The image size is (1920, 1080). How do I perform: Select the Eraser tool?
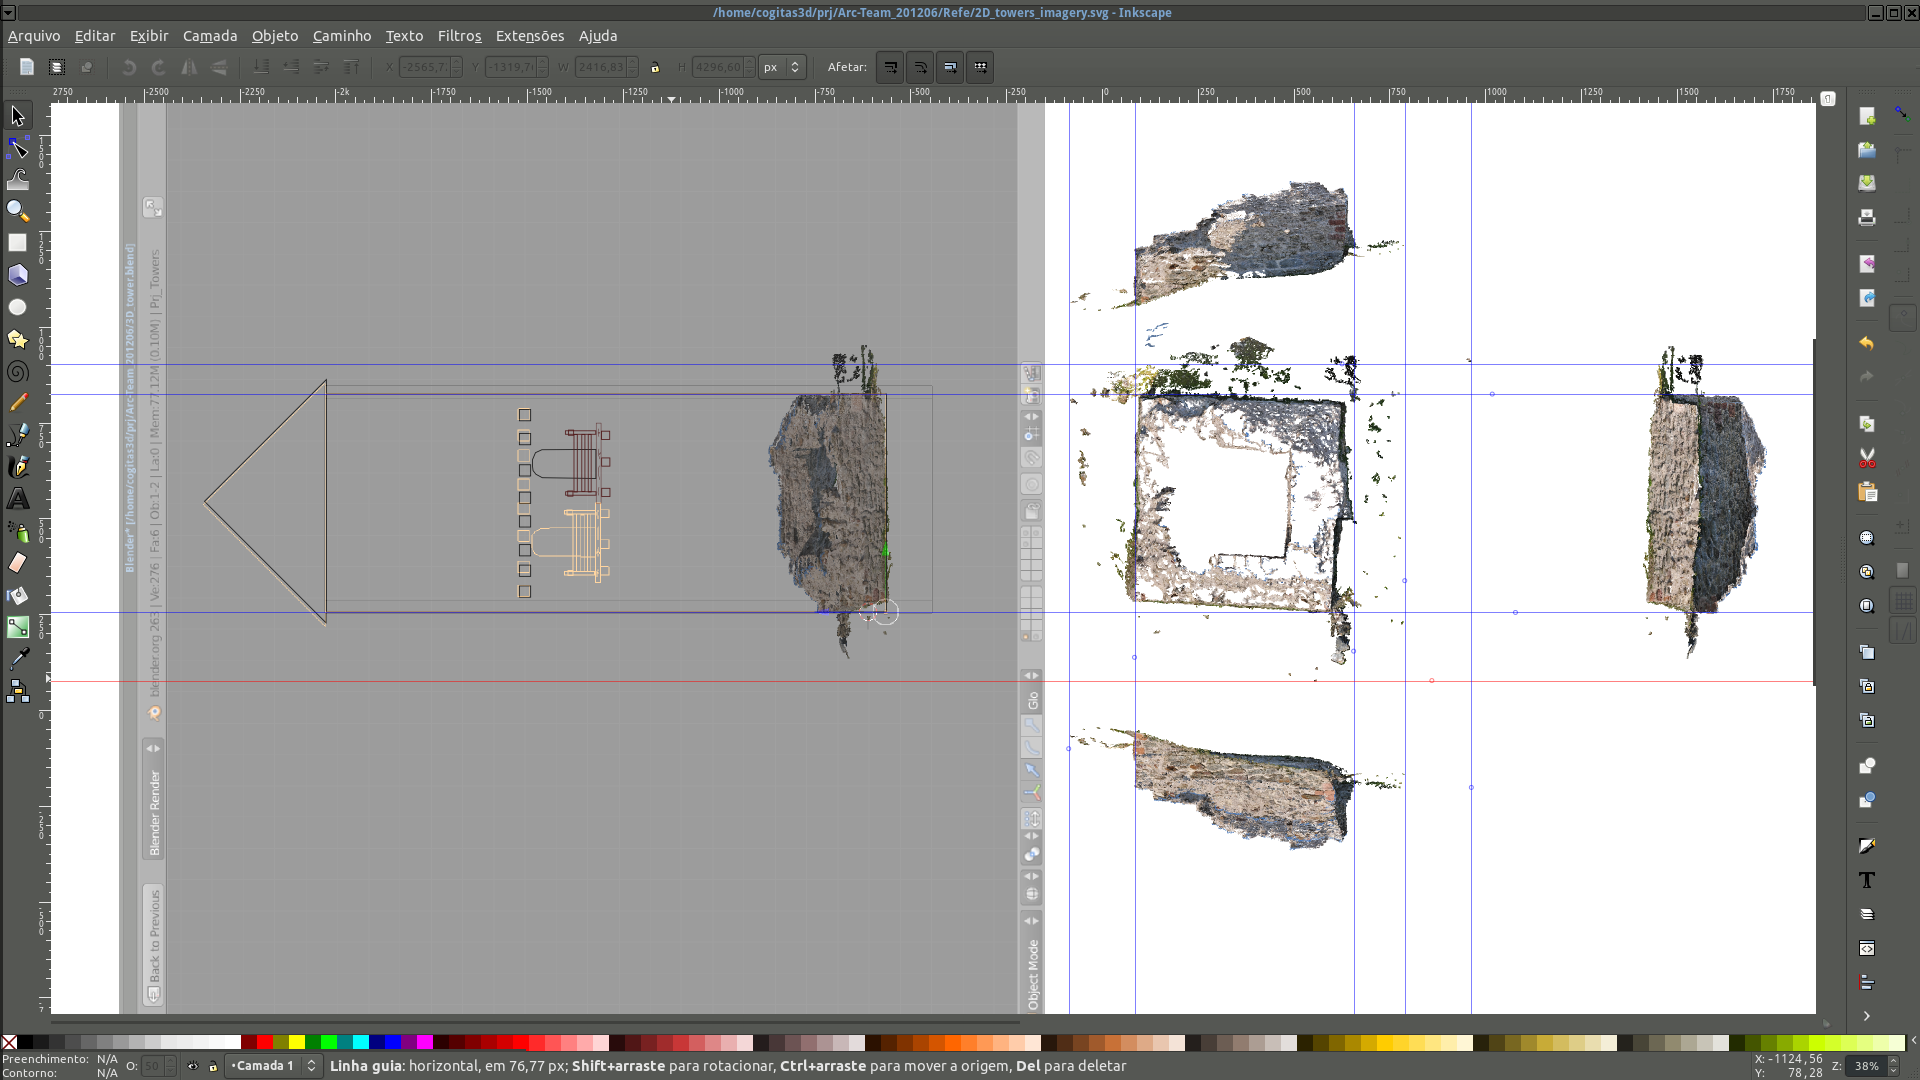(18, 563)
